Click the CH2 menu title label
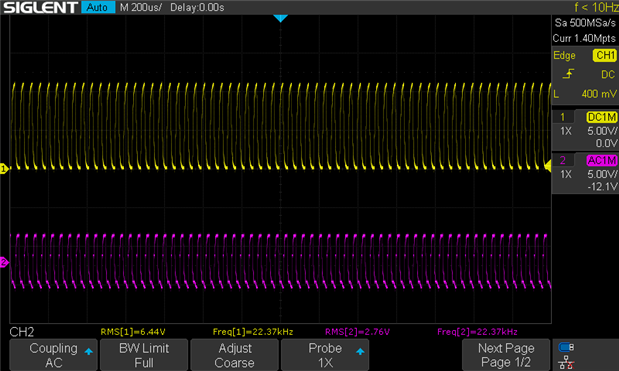This screenshot has height=371, width=619. (22, 332)
